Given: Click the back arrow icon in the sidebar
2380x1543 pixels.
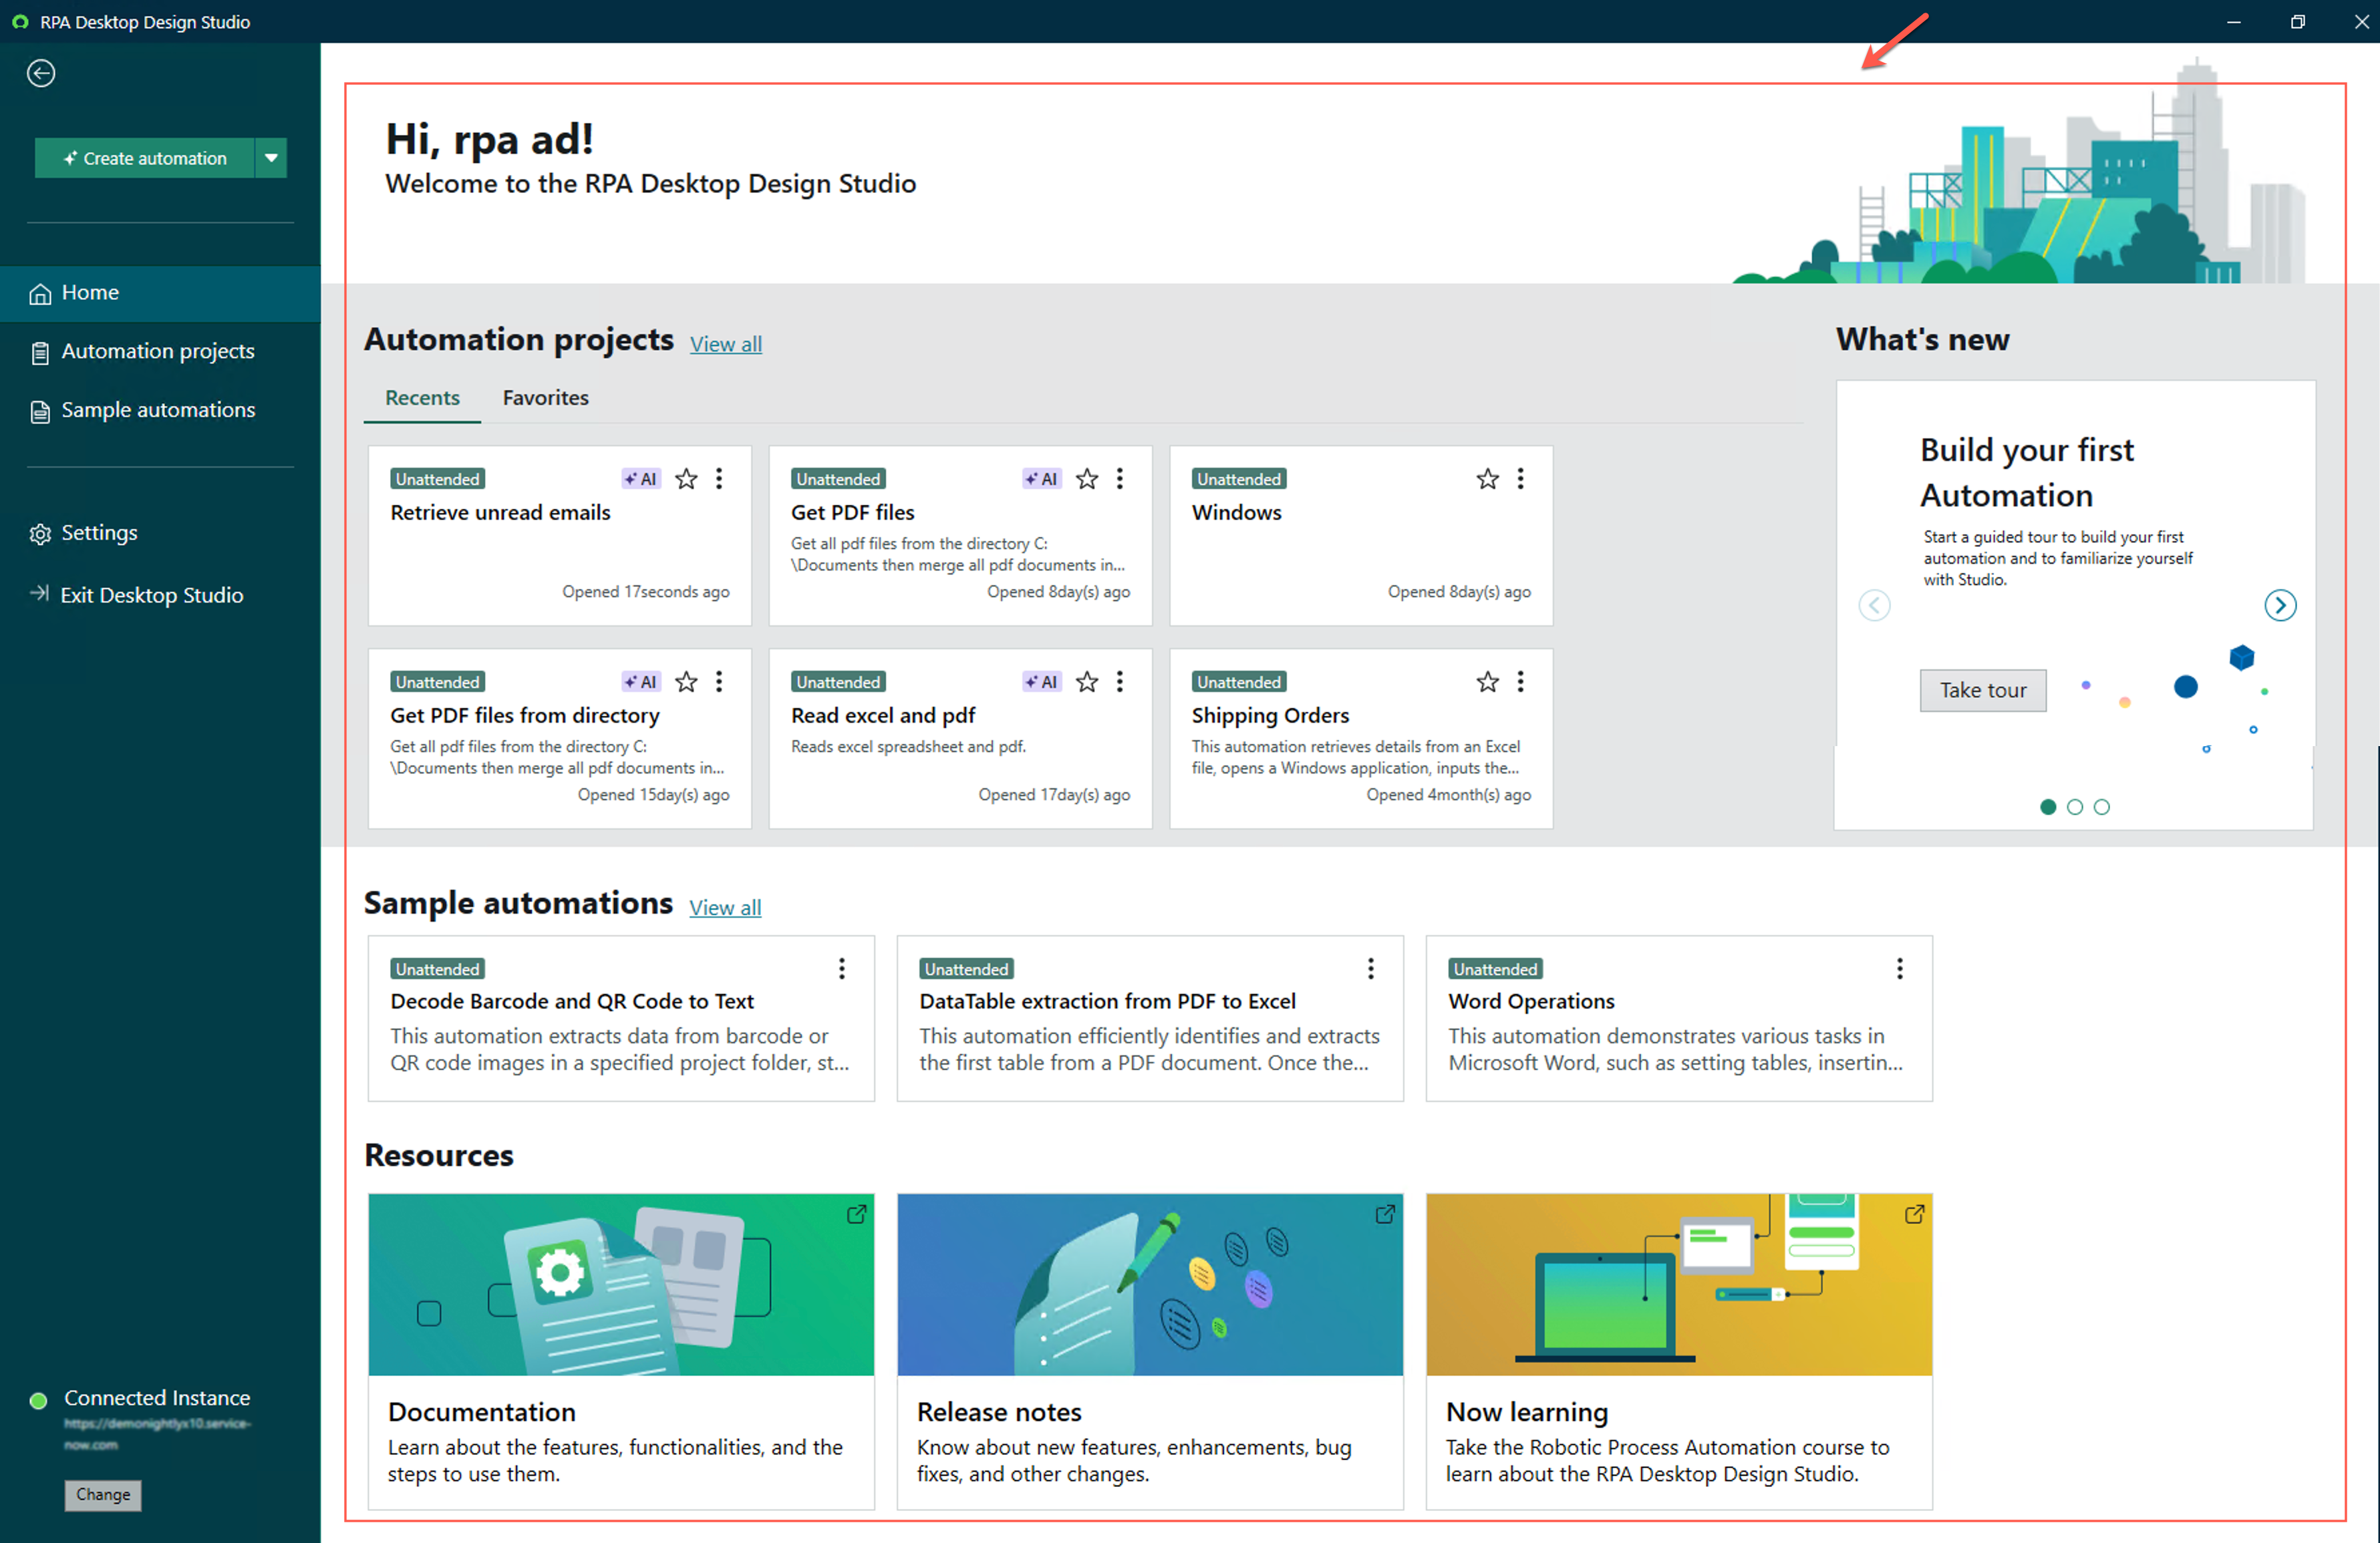Looking at the screenshot, I should pyautogui.click(x=41, y=74).
